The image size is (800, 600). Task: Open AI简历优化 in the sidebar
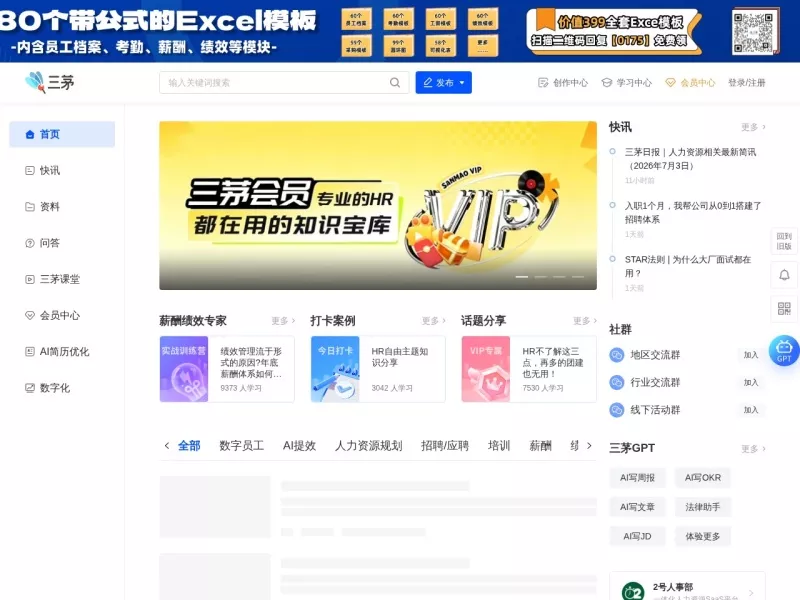point(62,352)
